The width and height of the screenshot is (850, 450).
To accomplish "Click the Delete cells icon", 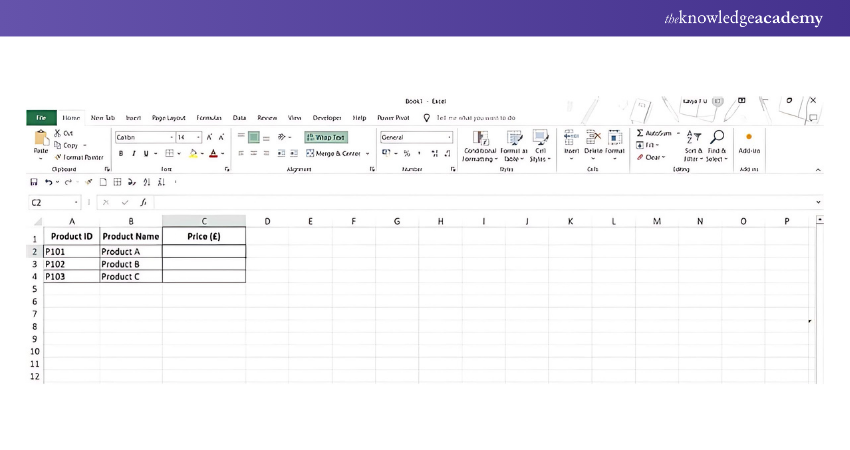I will tap(593, 139).
